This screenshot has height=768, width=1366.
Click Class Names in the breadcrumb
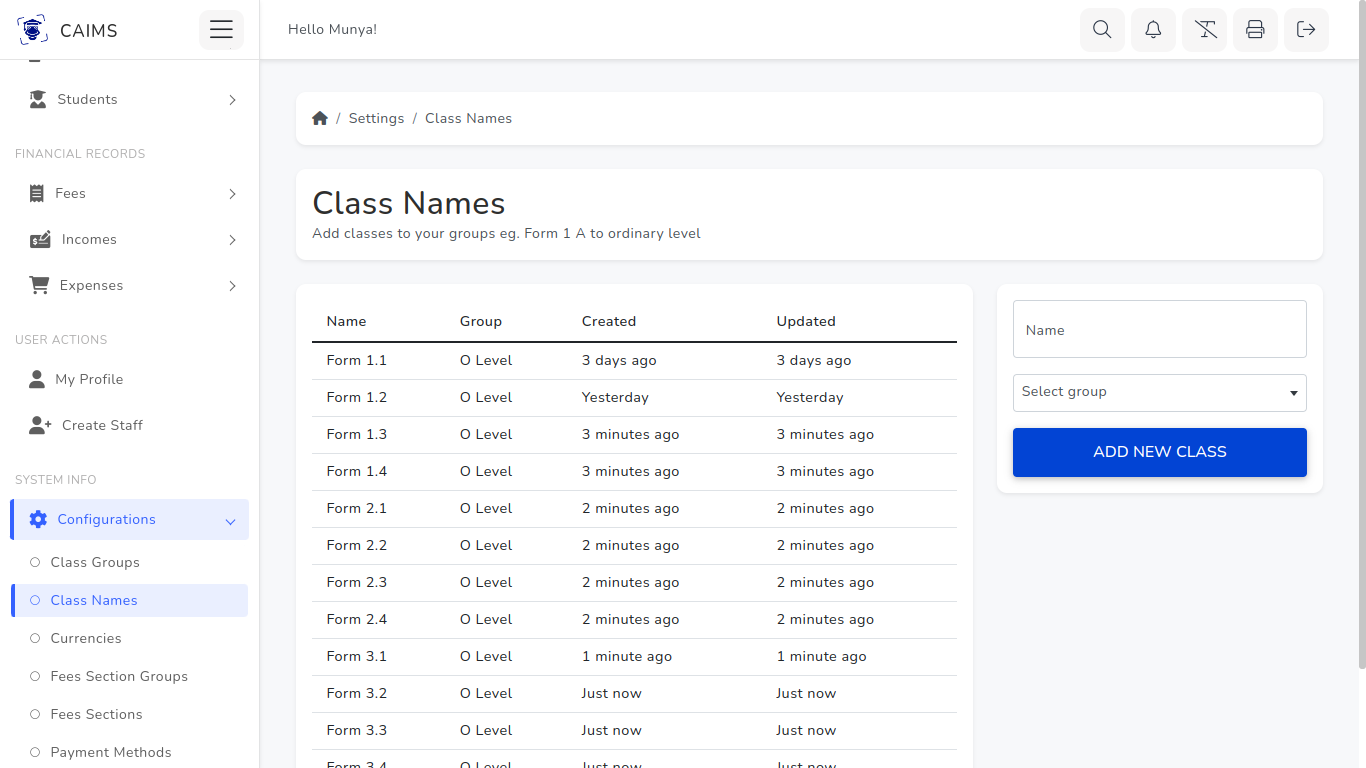468,118
